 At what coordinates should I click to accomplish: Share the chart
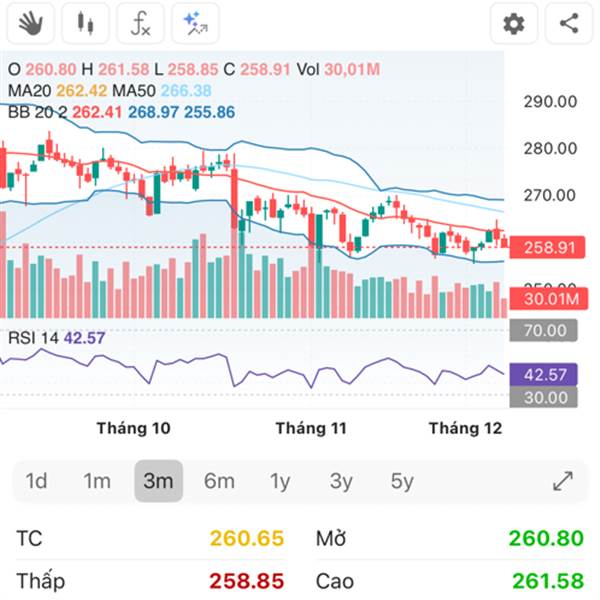pos(569,23)
